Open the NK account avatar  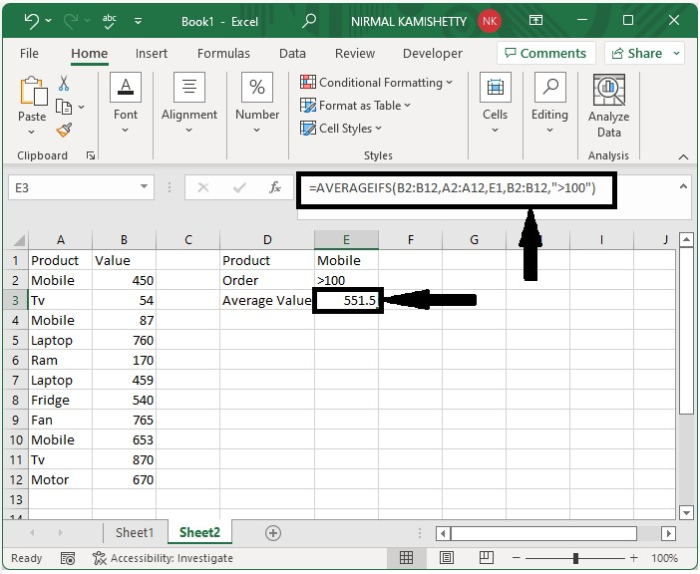pyautogui.click(x=489, y=21)
